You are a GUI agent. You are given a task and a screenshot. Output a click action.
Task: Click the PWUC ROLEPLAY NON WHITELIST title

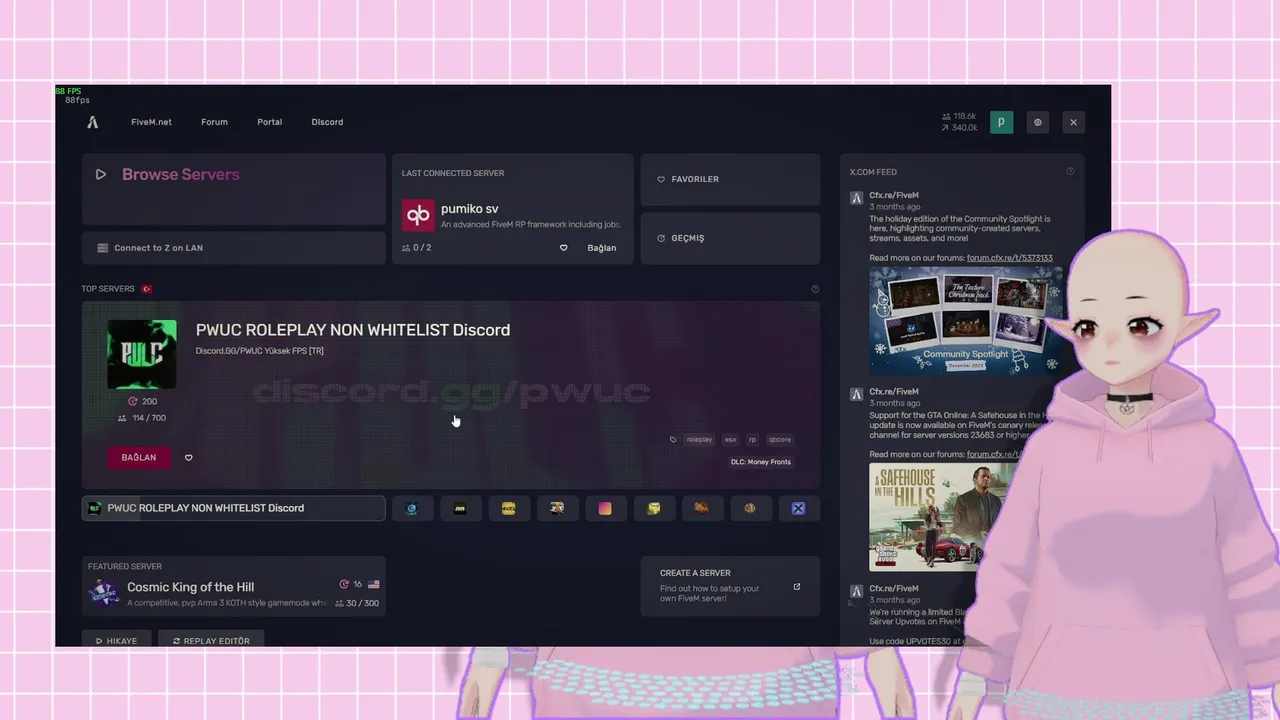[353, 330]
